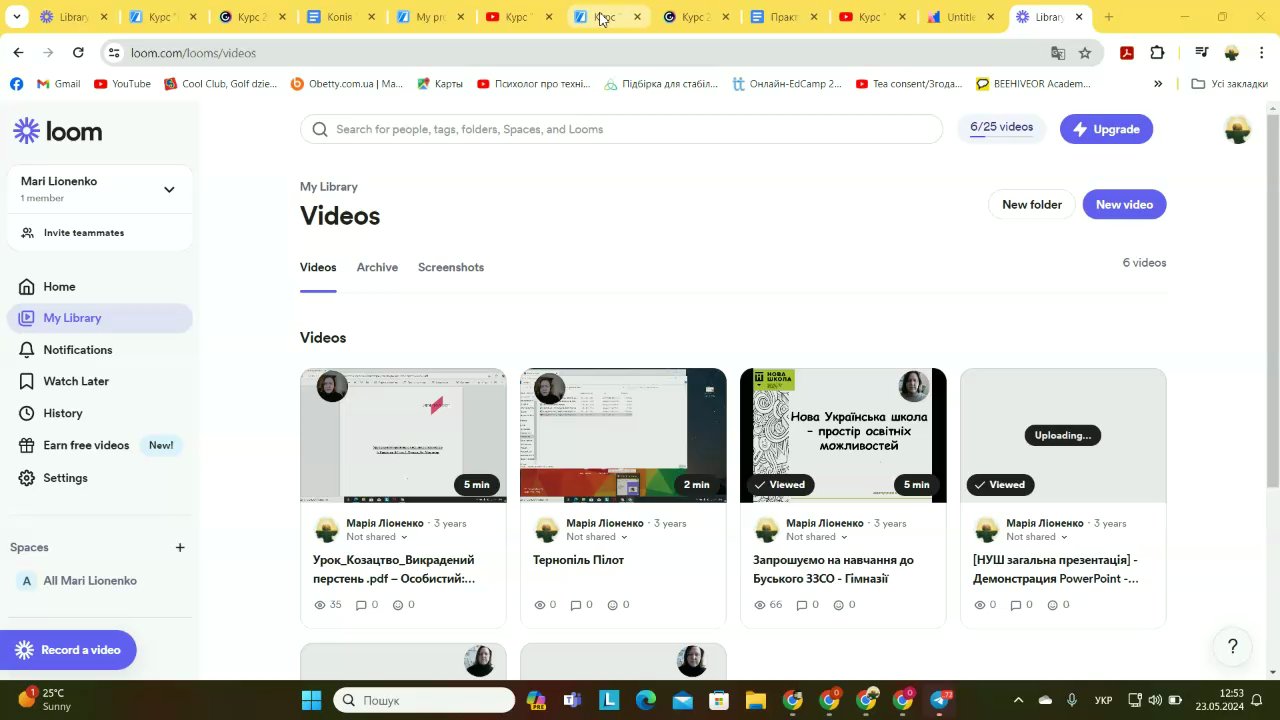Expand the Mari Lionenko workspace dropdown
1280x720 pixels.
click(x=169, y=189)
